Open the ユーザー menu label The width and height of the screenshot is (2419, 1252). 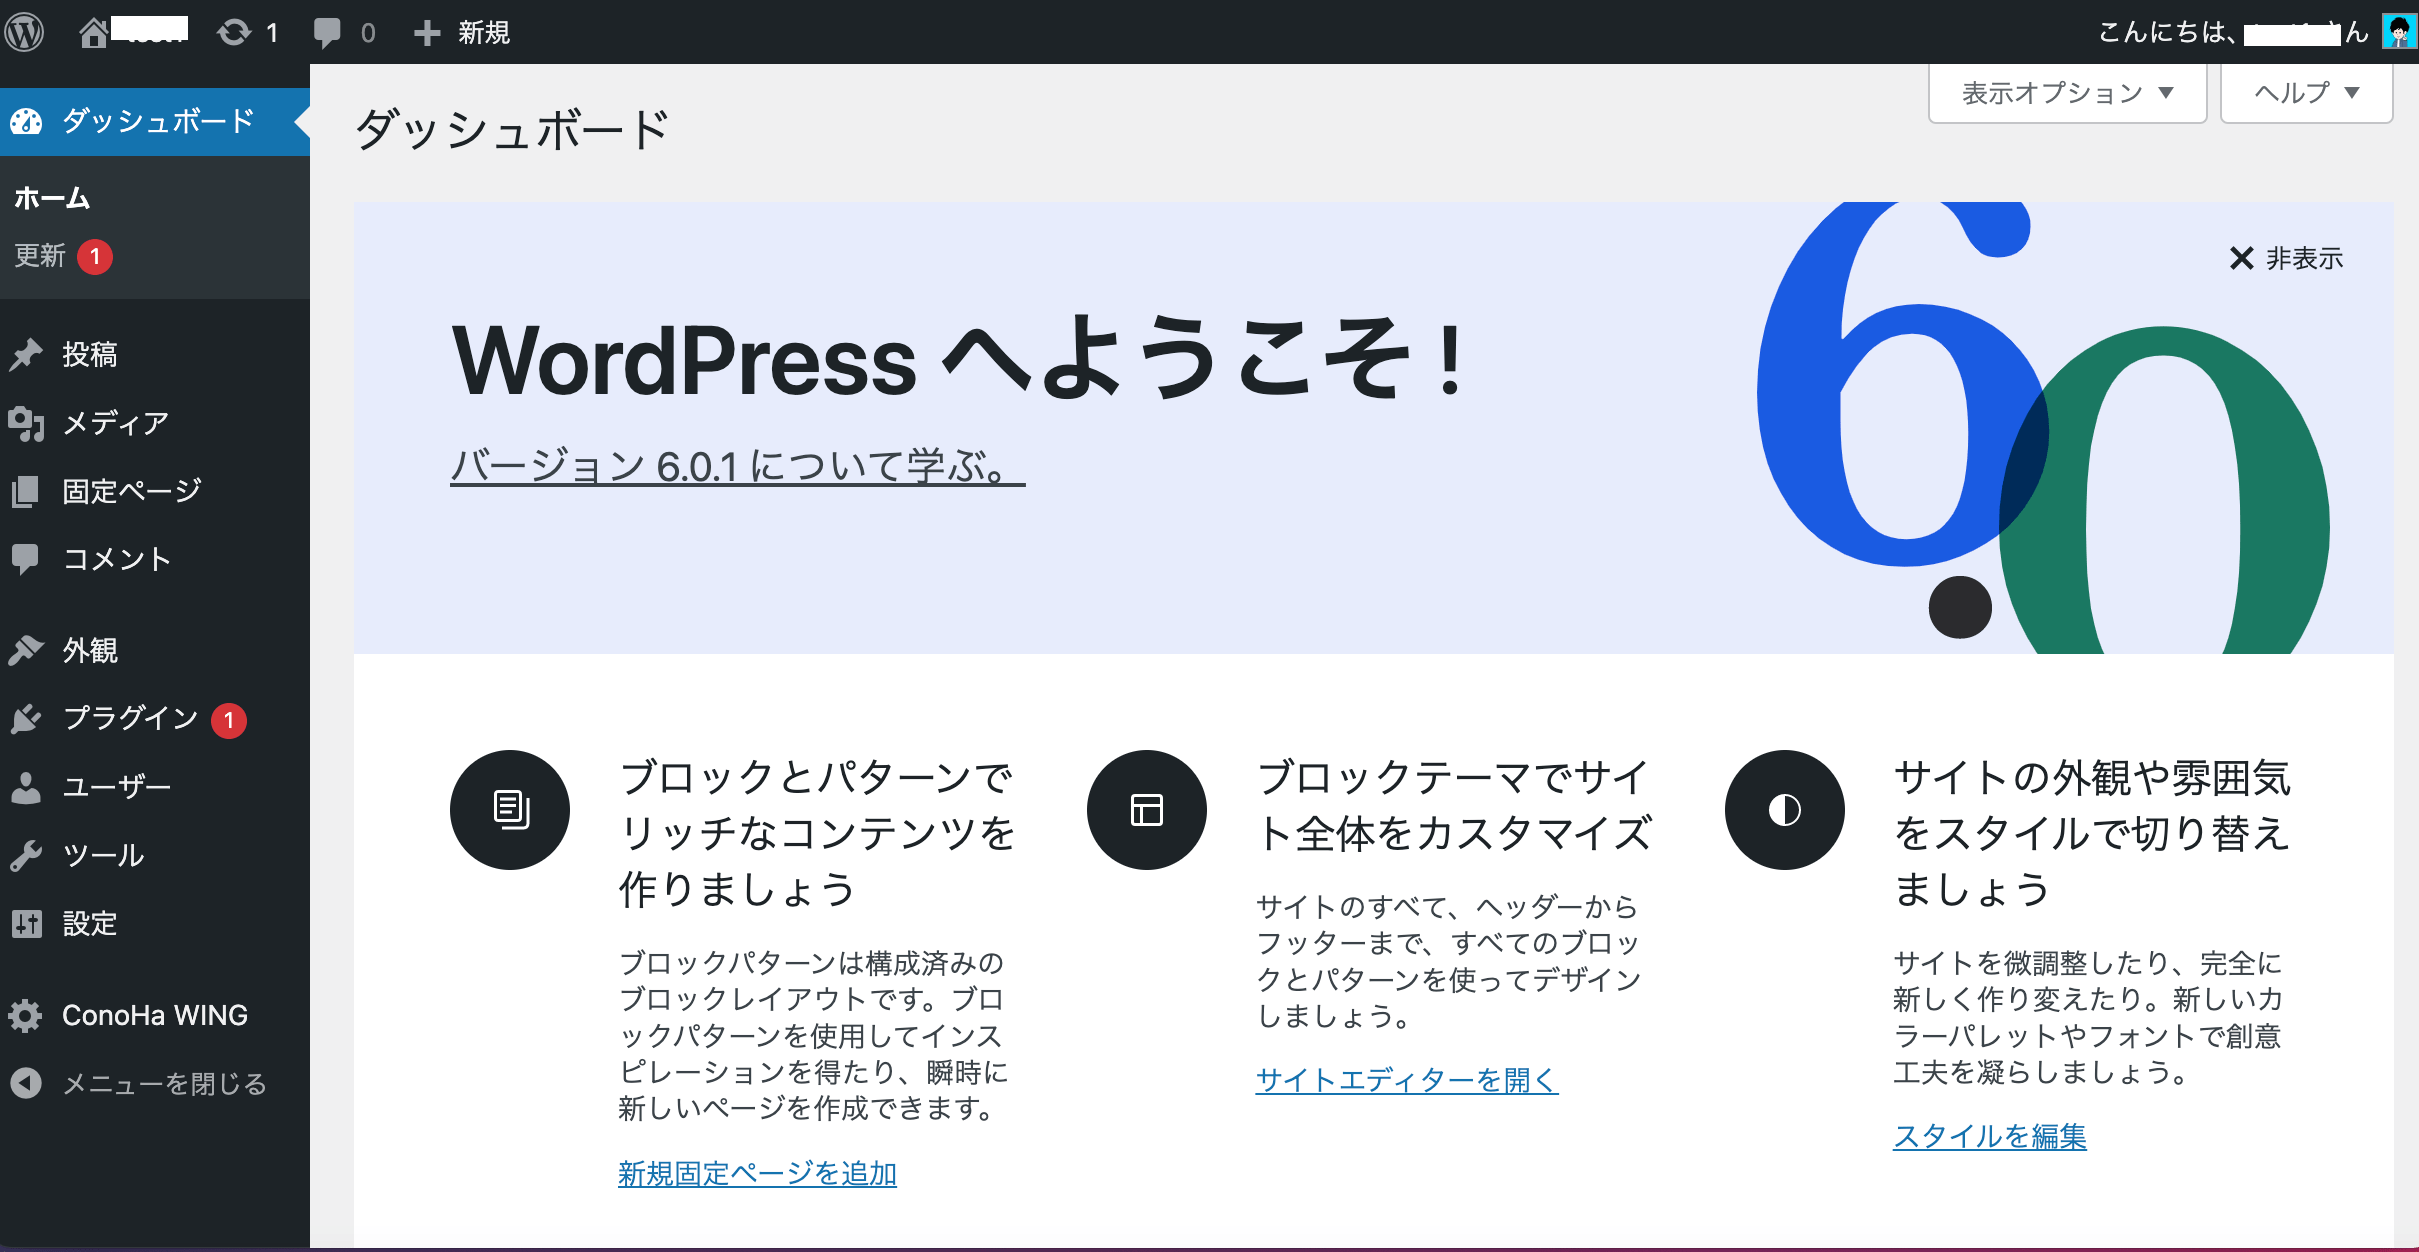tap(117, 787)
